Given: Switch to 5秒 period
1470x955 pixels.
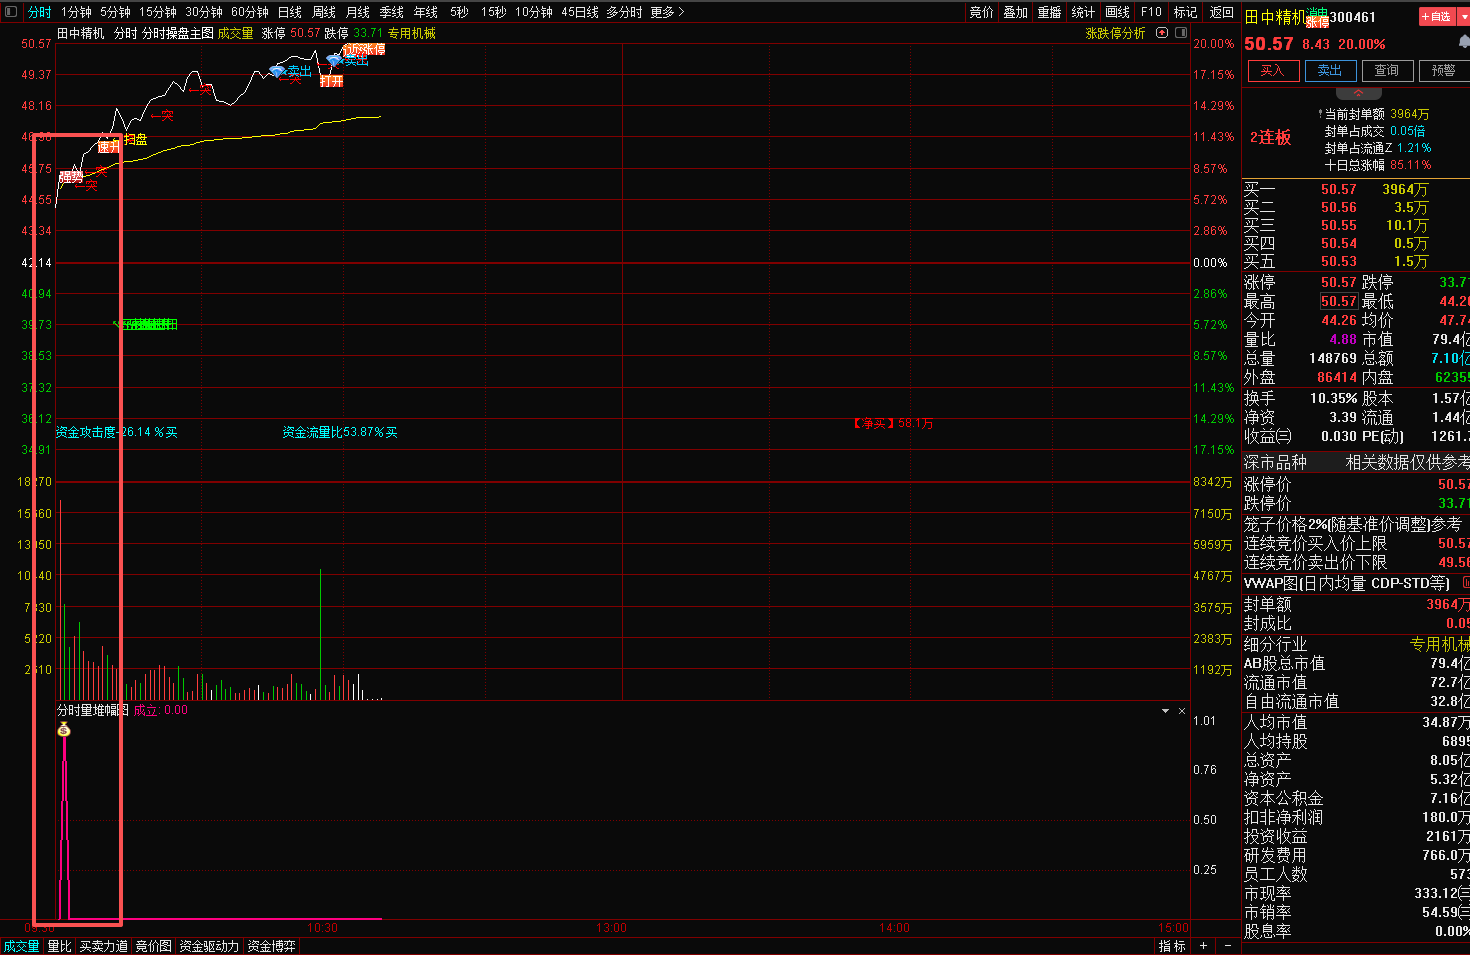Looking at the screenshot, I should coord(459,12).
